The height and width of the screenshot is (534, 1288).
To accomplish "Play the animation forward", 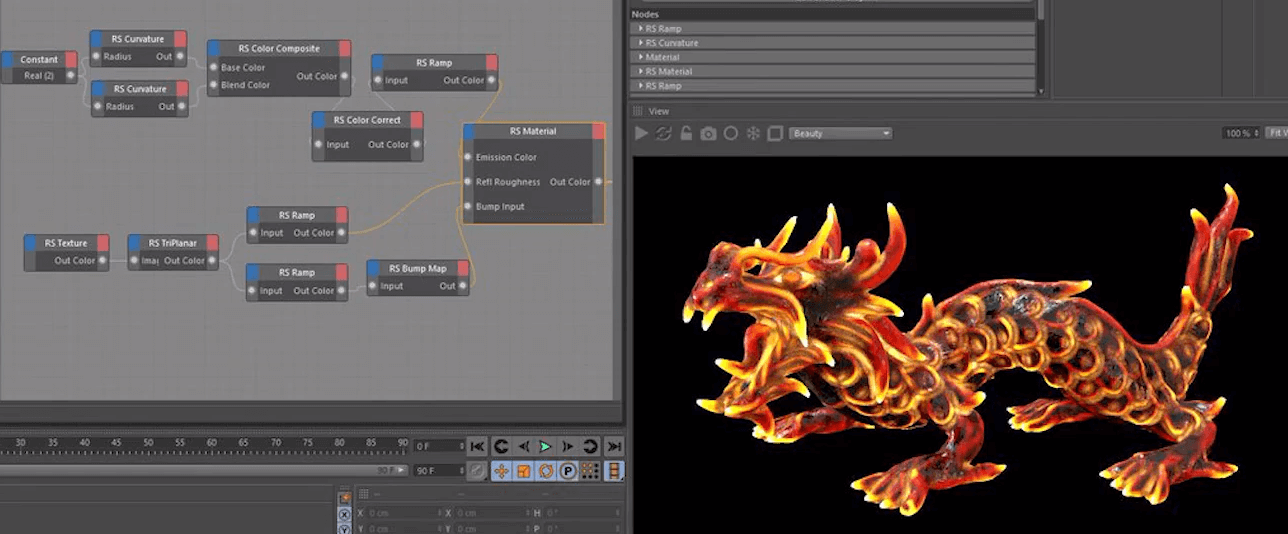I will pyautogui.click(x=545, y=446).
